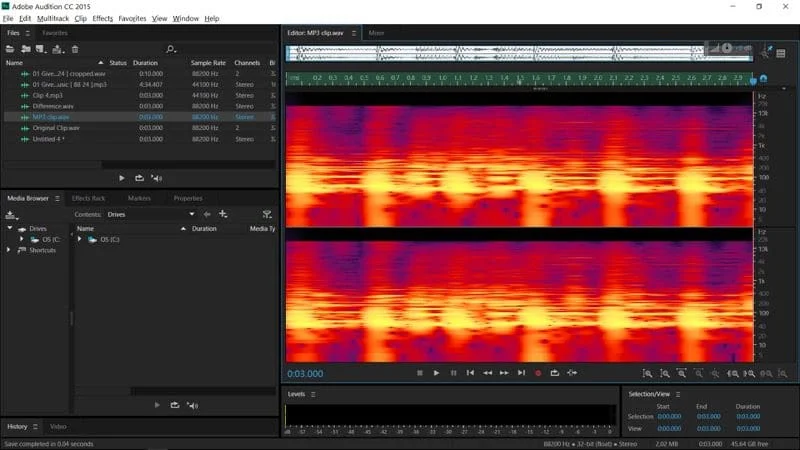Collapse the Drives tree node
Image resolution: width=800 pixels, height=450 pixels.
[10, 228]
